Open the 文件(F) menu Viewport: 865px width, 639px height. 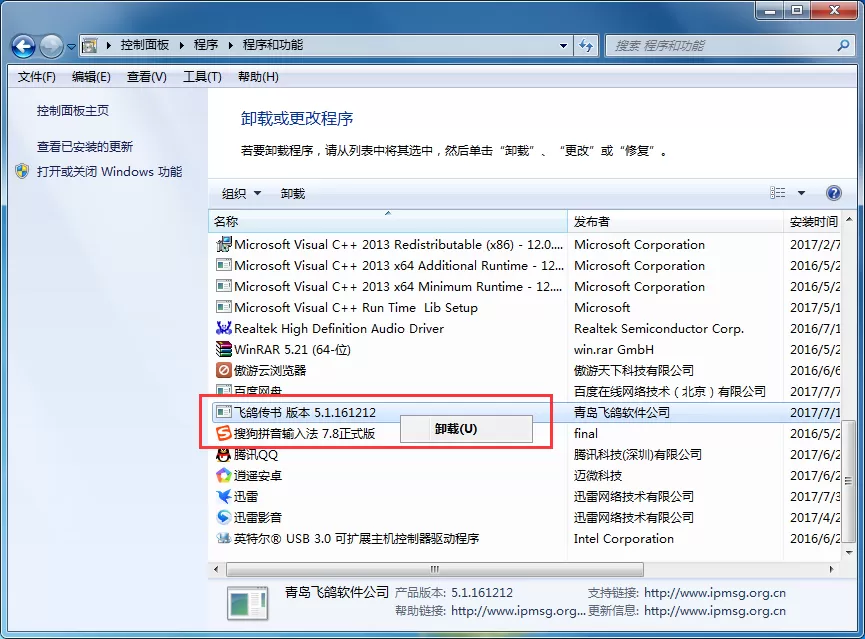pos(36,77)
